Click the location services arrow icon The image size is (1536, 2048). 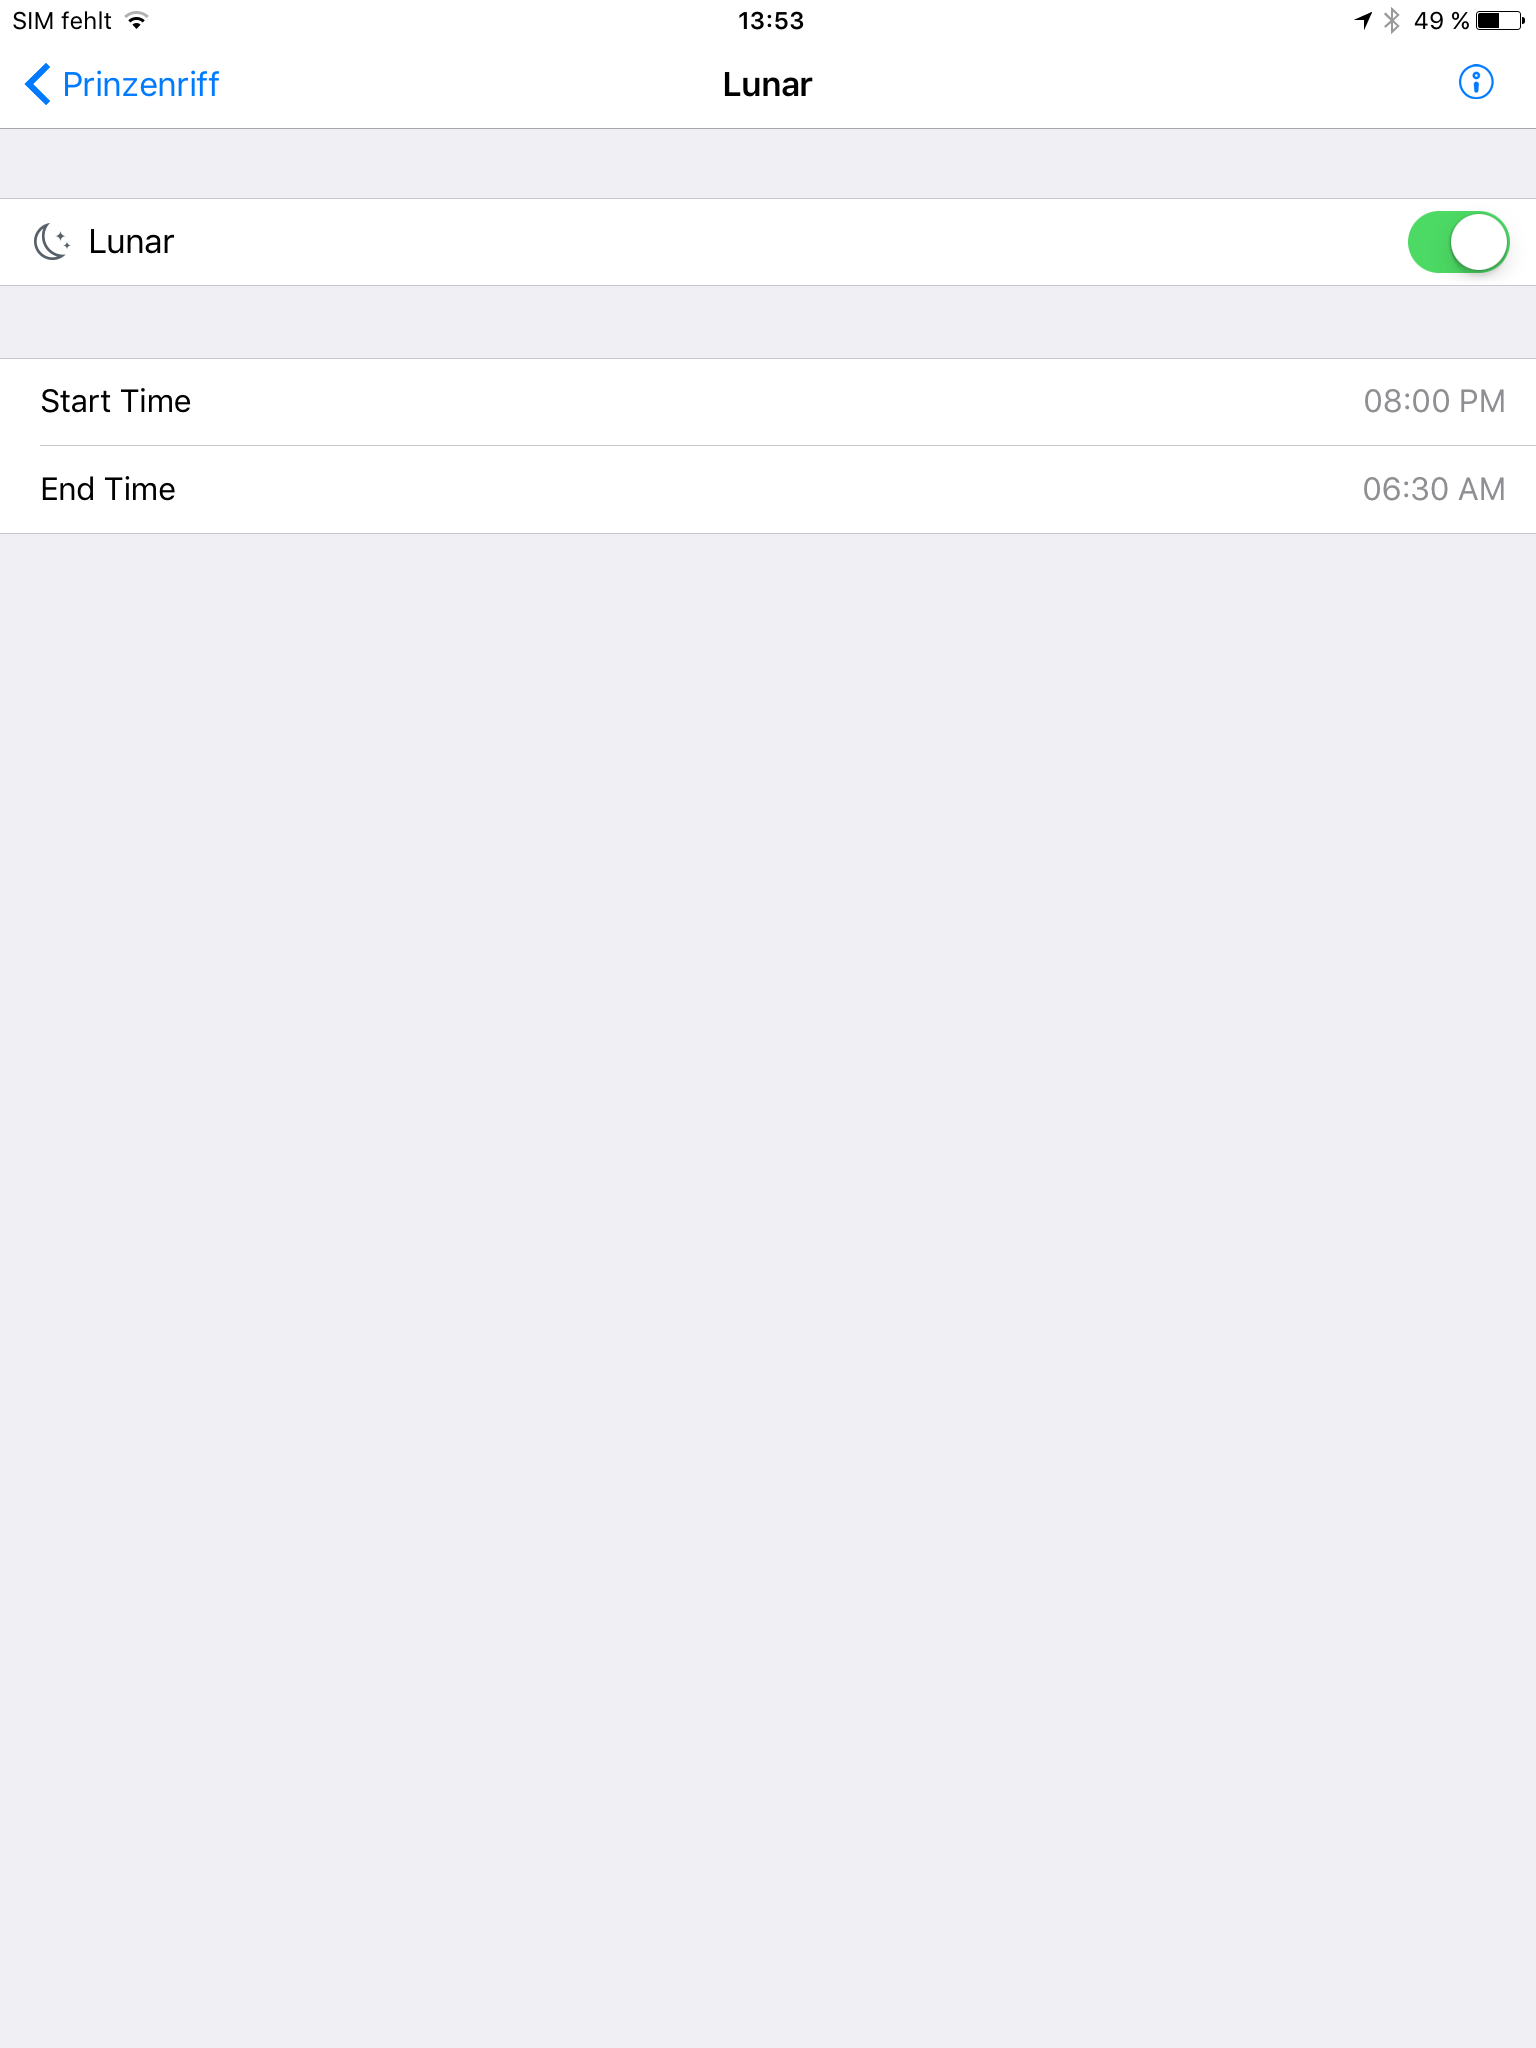pos(1363,21)
